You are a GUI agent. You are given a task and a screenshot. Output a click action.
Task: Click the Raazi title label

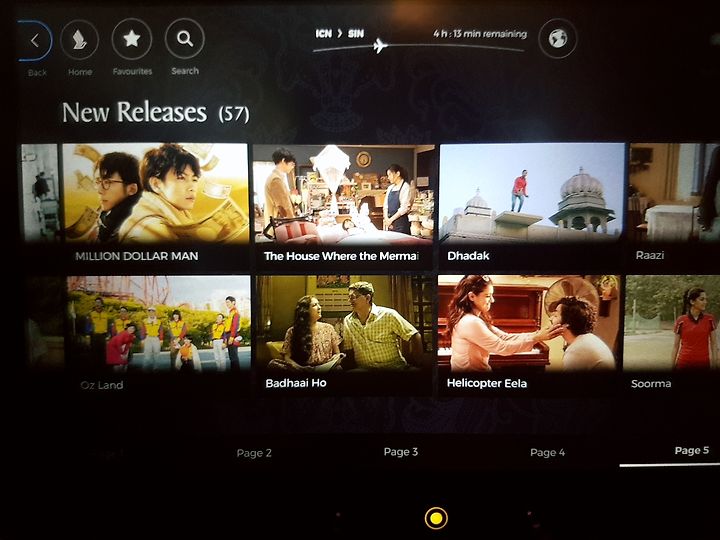tap(650, 255)
